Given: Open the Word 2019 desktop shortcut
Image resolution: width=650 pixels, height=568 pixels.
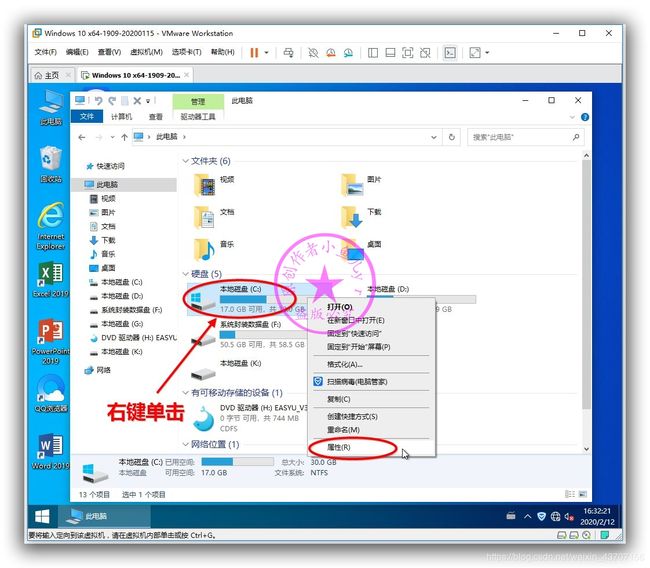Looking at the screenshot, I should click(x=51, y=451).
